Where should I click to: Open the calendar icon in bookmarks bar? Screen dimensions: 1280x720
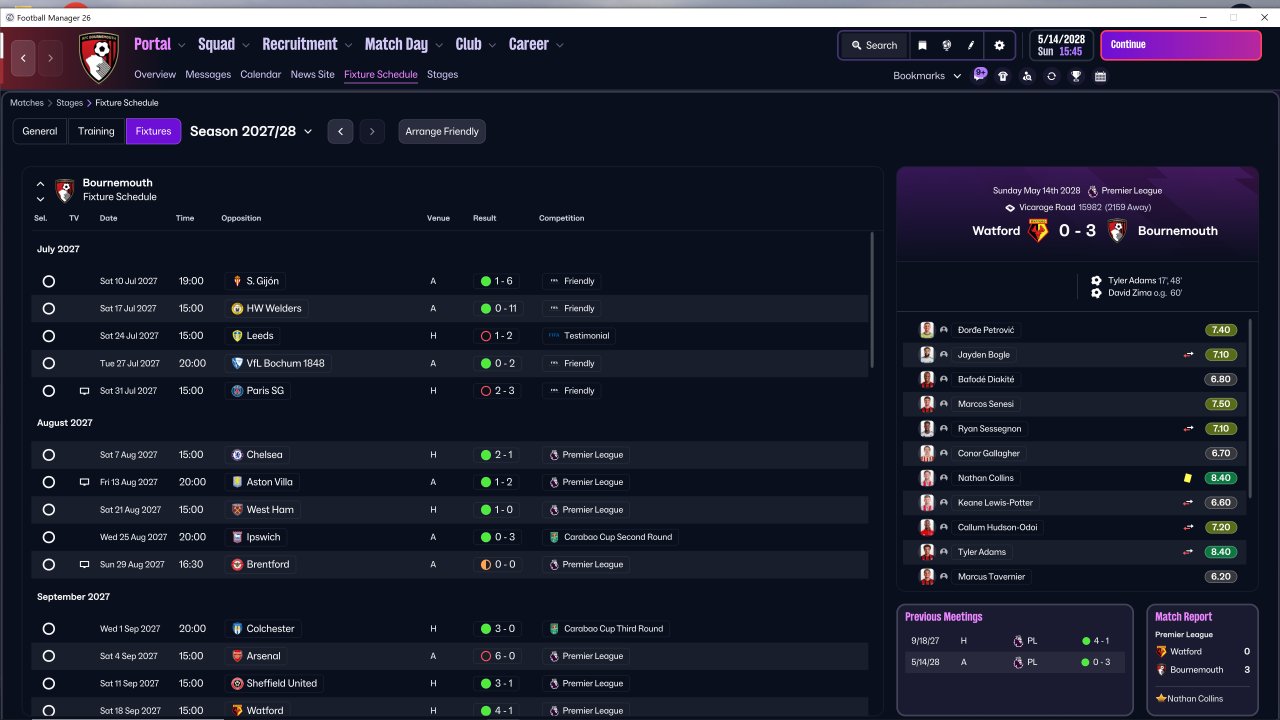click(1100, 76)
